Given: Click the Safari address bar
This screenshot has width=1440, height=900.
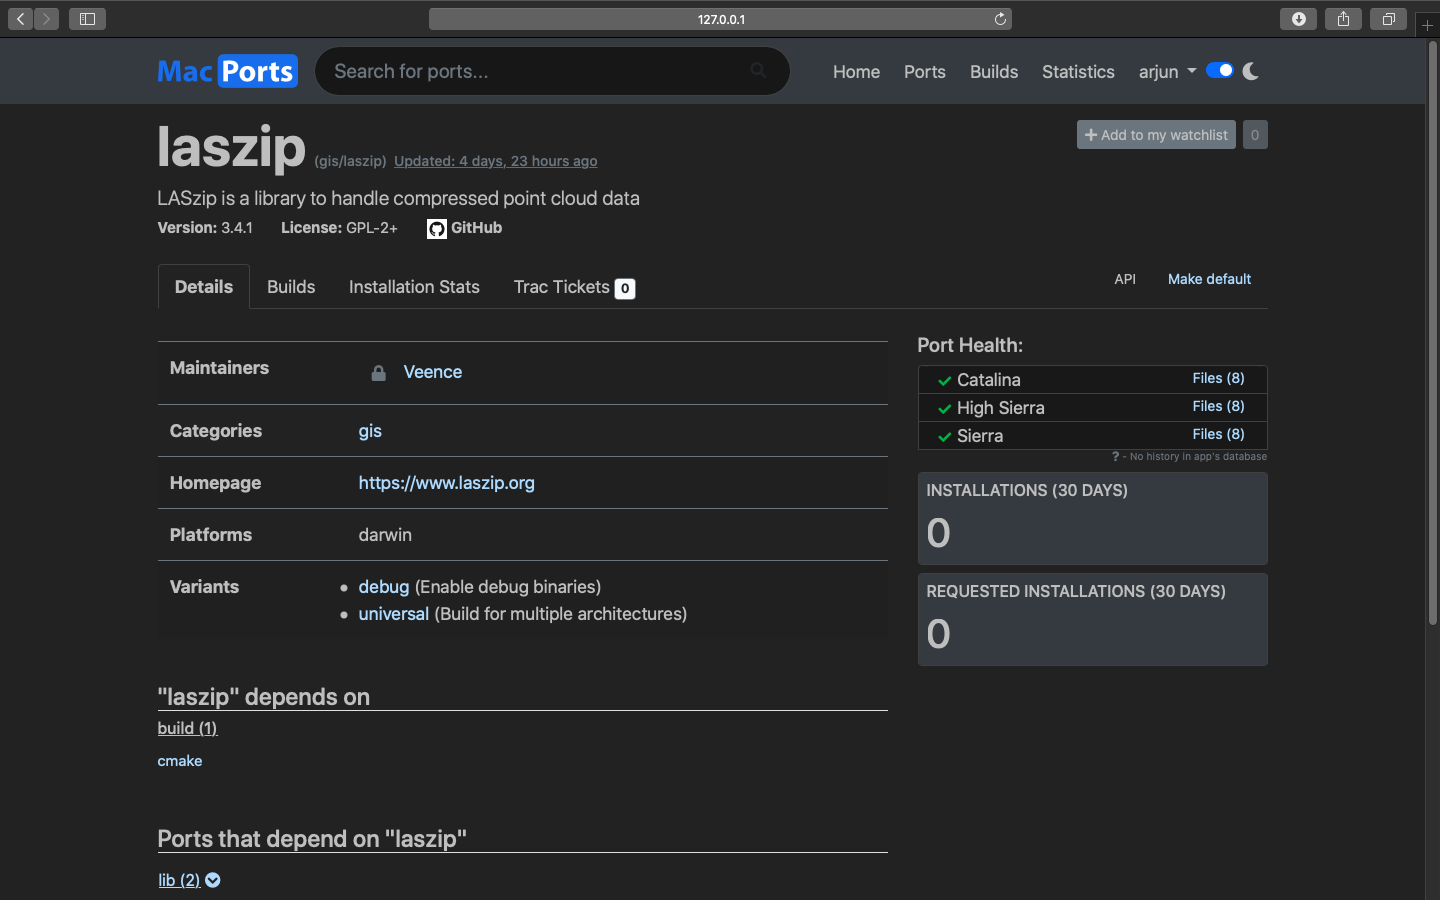Looking at the screenshot, I should click(x=720, y=19).
